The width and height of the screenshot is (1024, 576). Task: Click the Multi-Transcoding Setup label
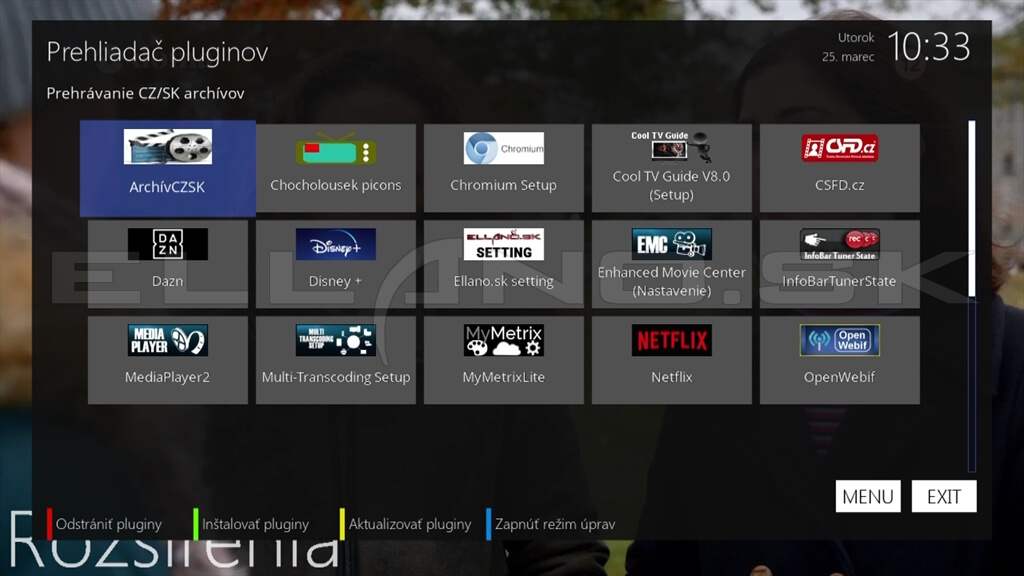coord(336,377)
